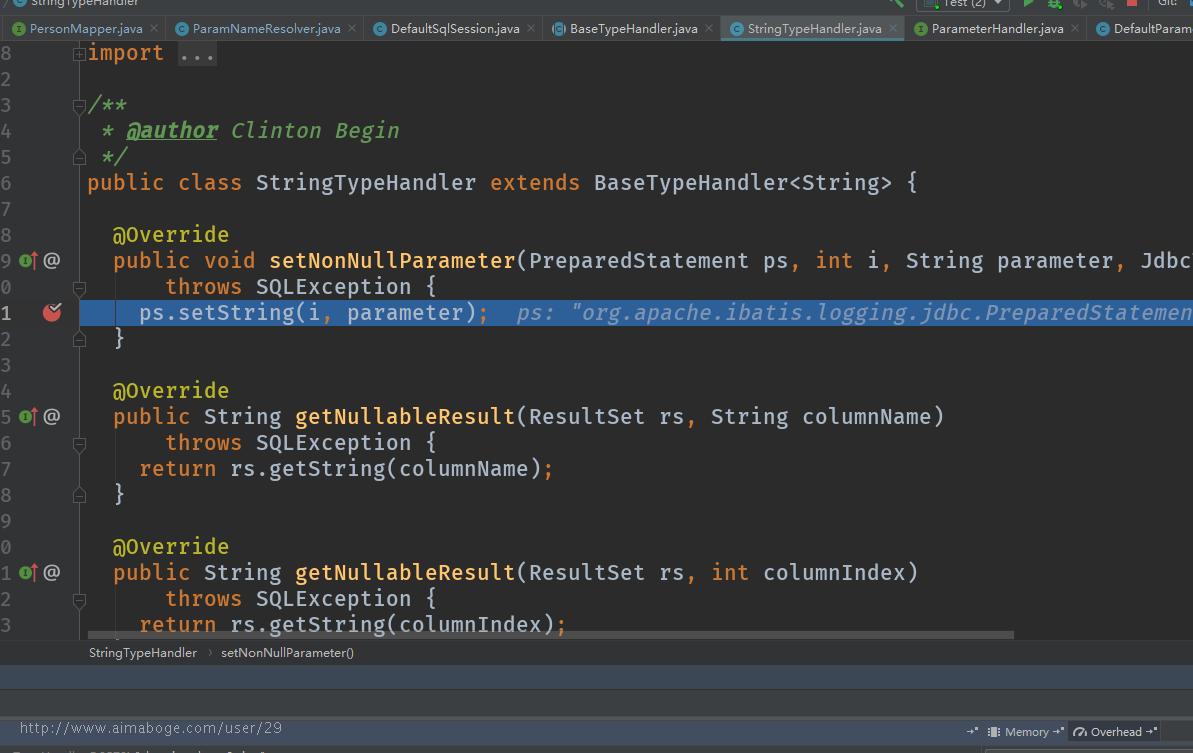Click the @ gutter marker next to getNullableResult columnName

52,417
